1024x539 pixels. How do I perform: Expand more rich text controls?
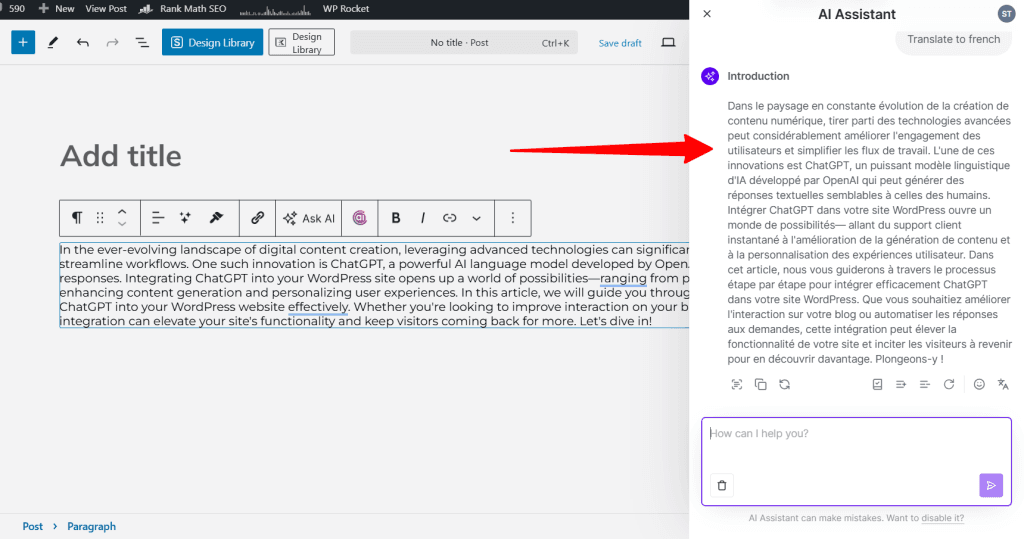pyautogui.click(x=477, y=218)
